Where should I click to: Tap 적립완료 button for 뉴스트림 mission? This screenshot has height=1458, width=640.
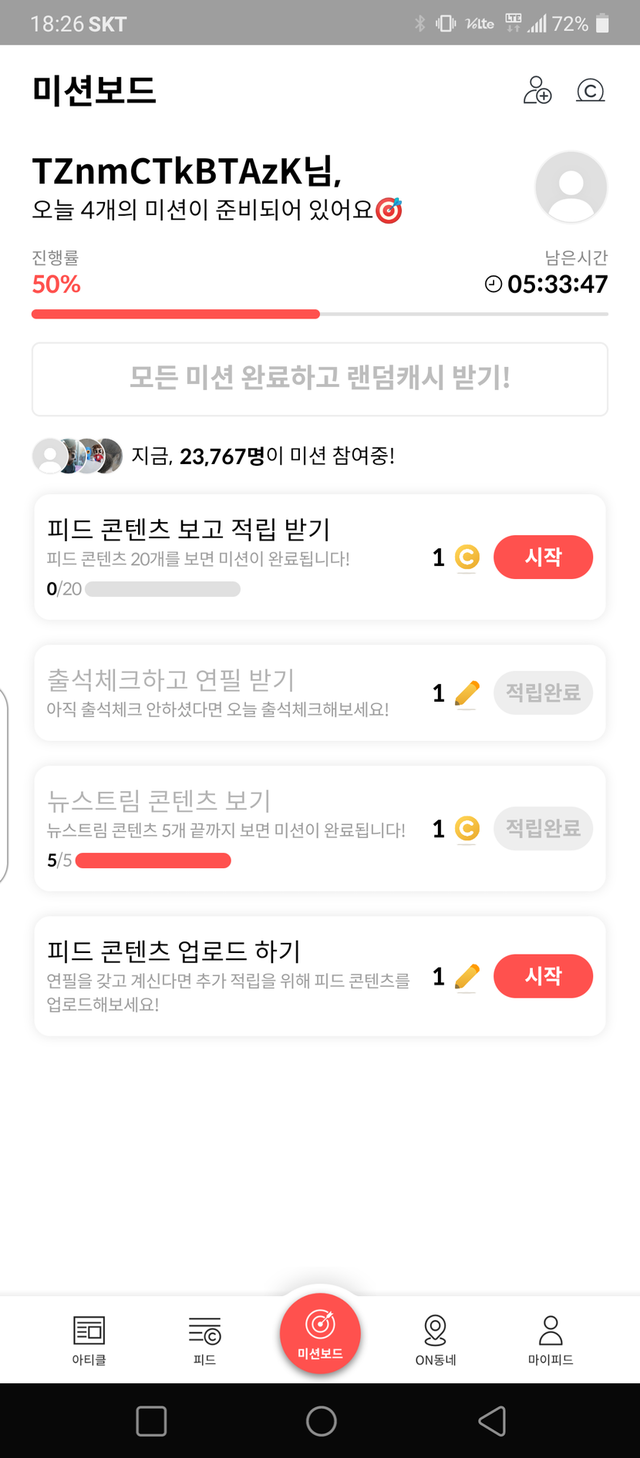pyautogui.click(x=543, y=828)
